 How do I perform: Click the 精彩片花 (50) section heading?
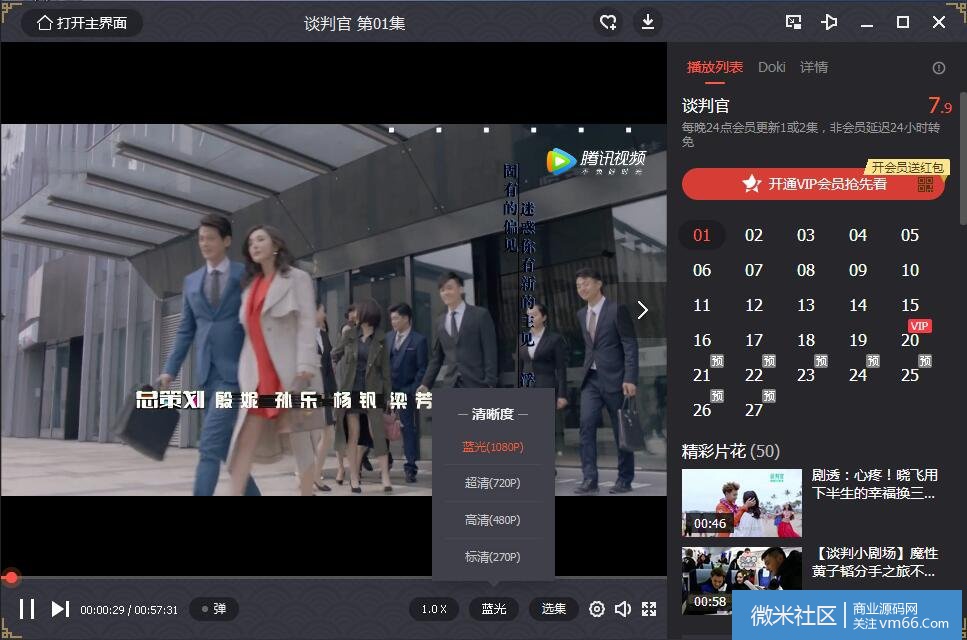pos(730,451)
